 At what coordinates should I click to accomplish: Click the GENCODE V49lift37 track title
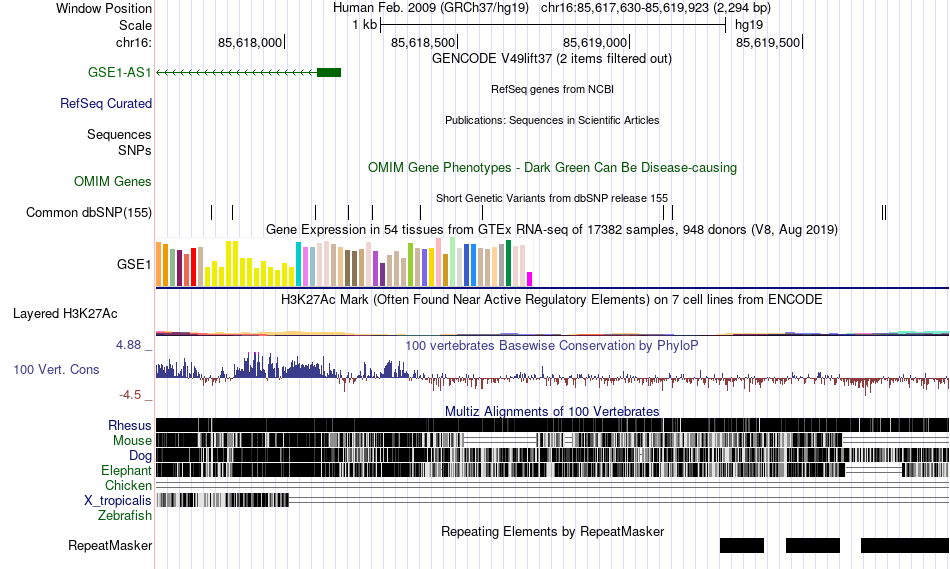click(x=551, y=59)
